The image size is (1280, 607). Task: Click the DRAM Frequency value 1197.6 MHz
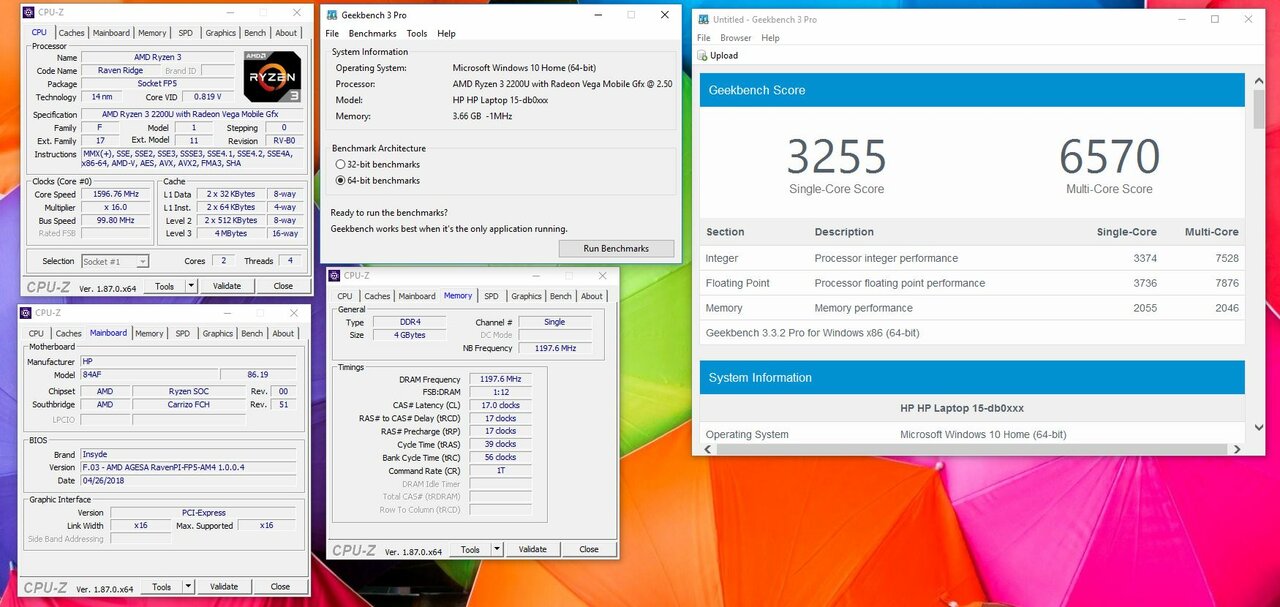(501, 379)
